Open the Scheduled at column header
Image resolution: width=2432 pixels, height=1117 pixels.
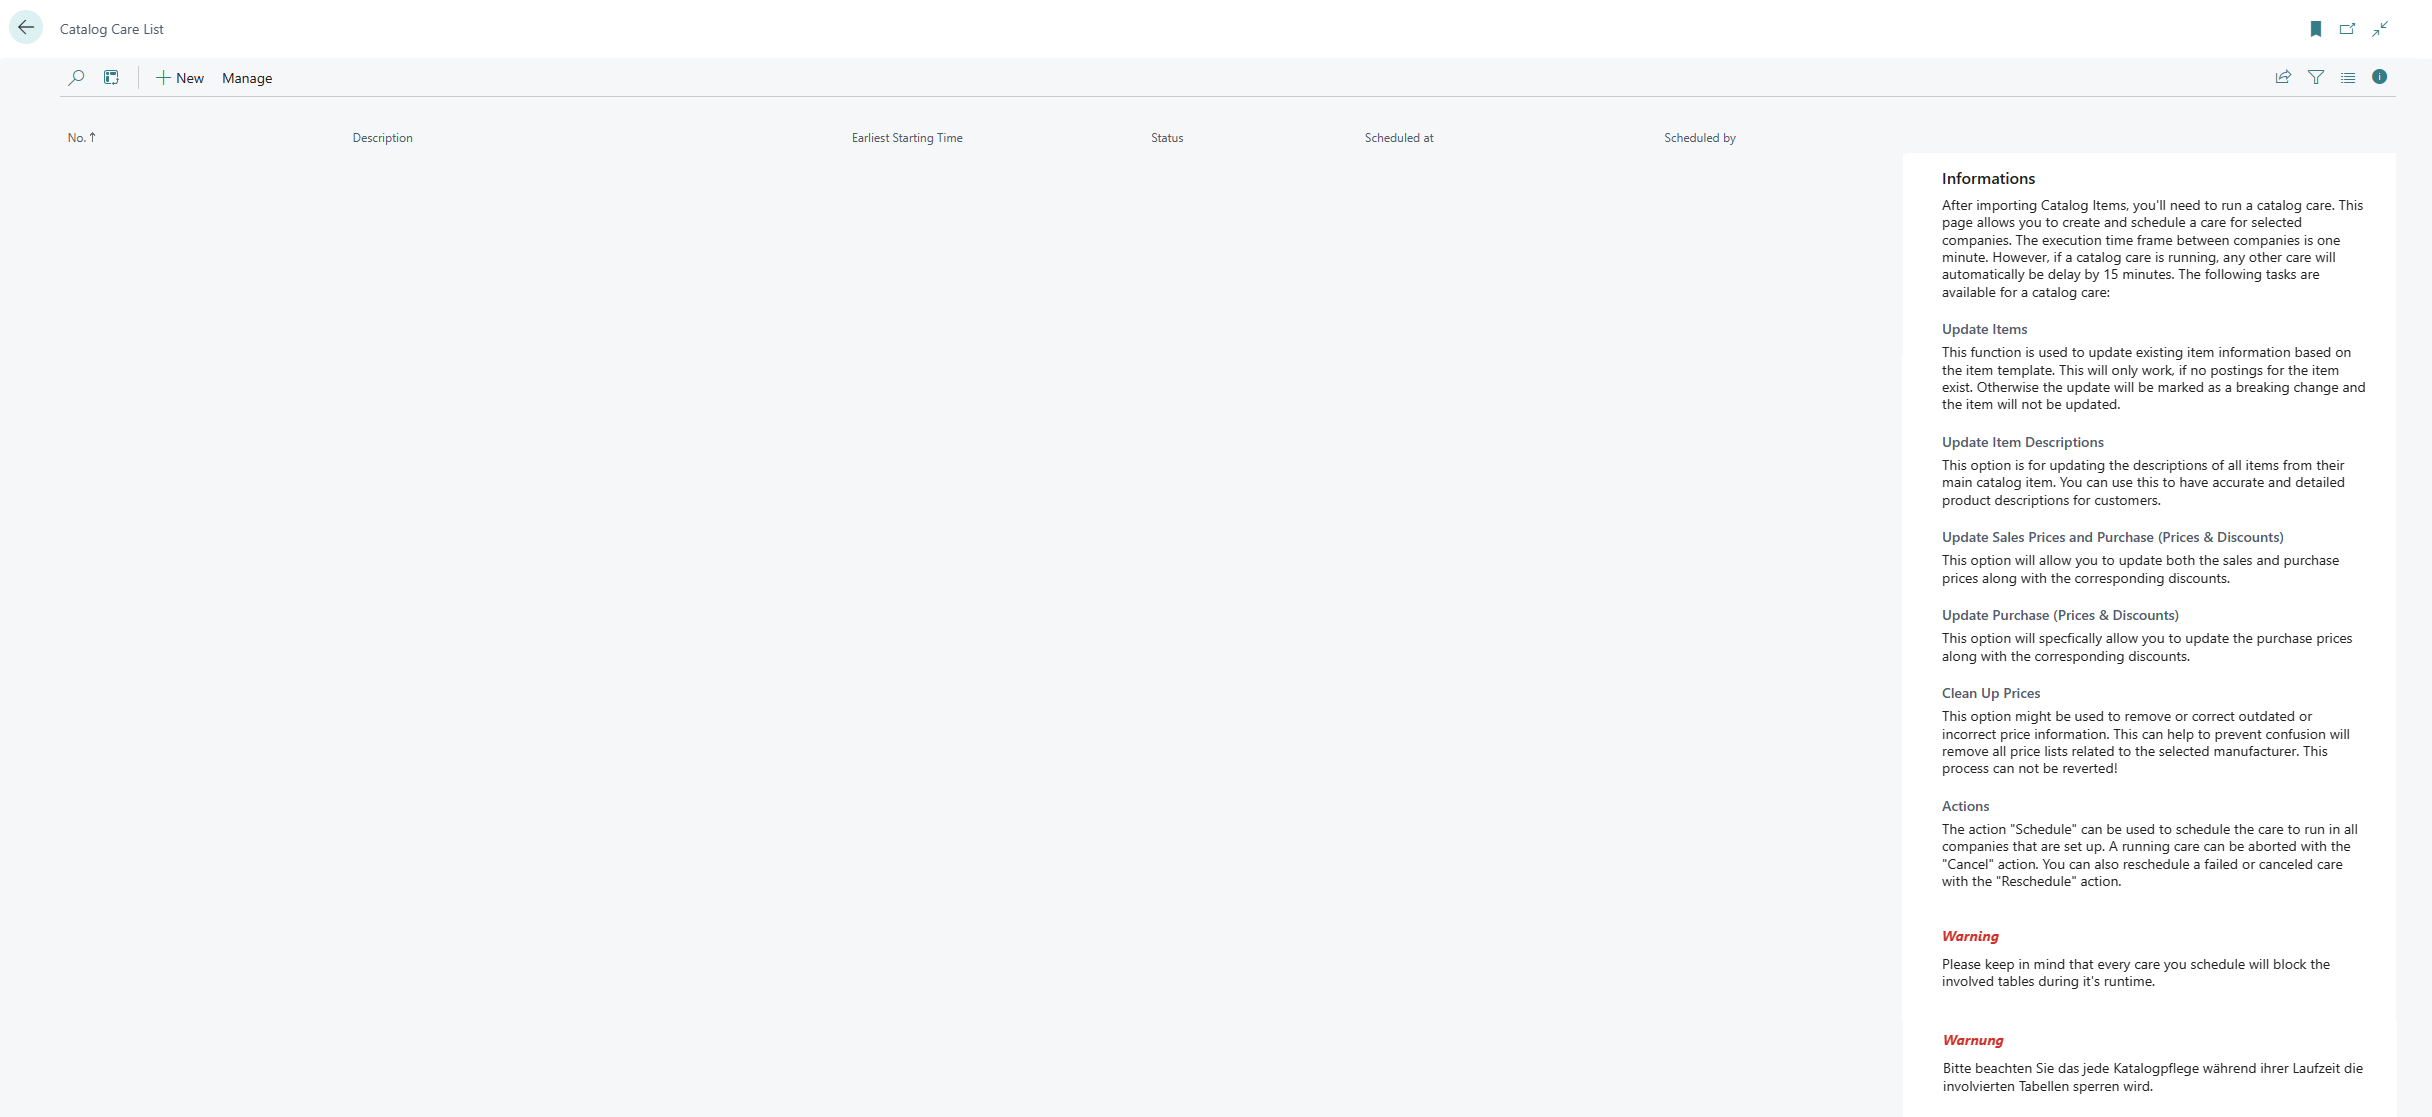click(x=1399, y=138)
